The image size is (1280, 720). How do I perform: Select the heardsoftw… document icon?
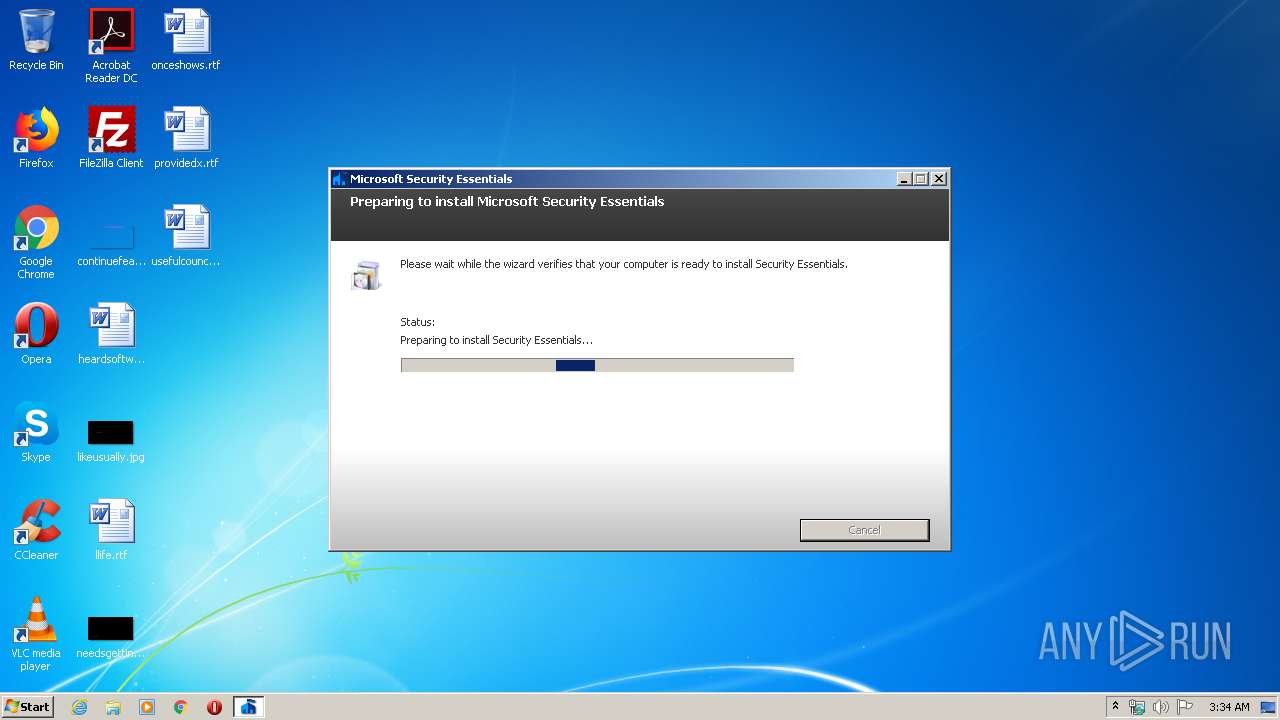click(111, 334)
